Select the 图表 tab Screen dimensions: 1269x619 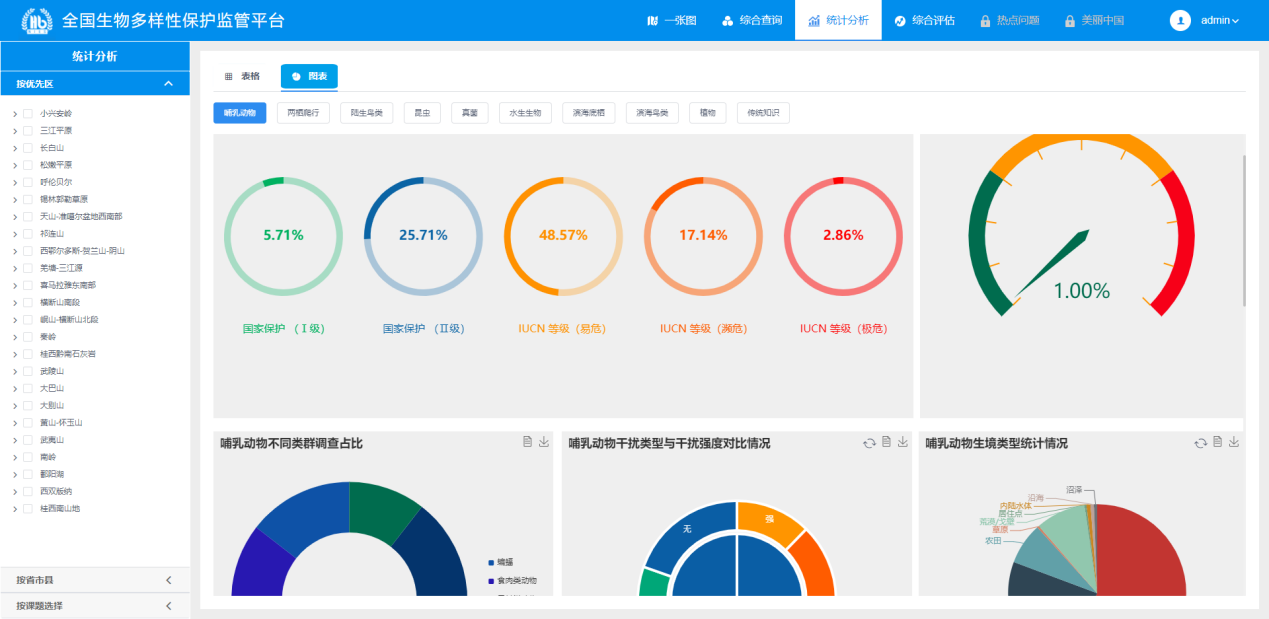[309, 76]
